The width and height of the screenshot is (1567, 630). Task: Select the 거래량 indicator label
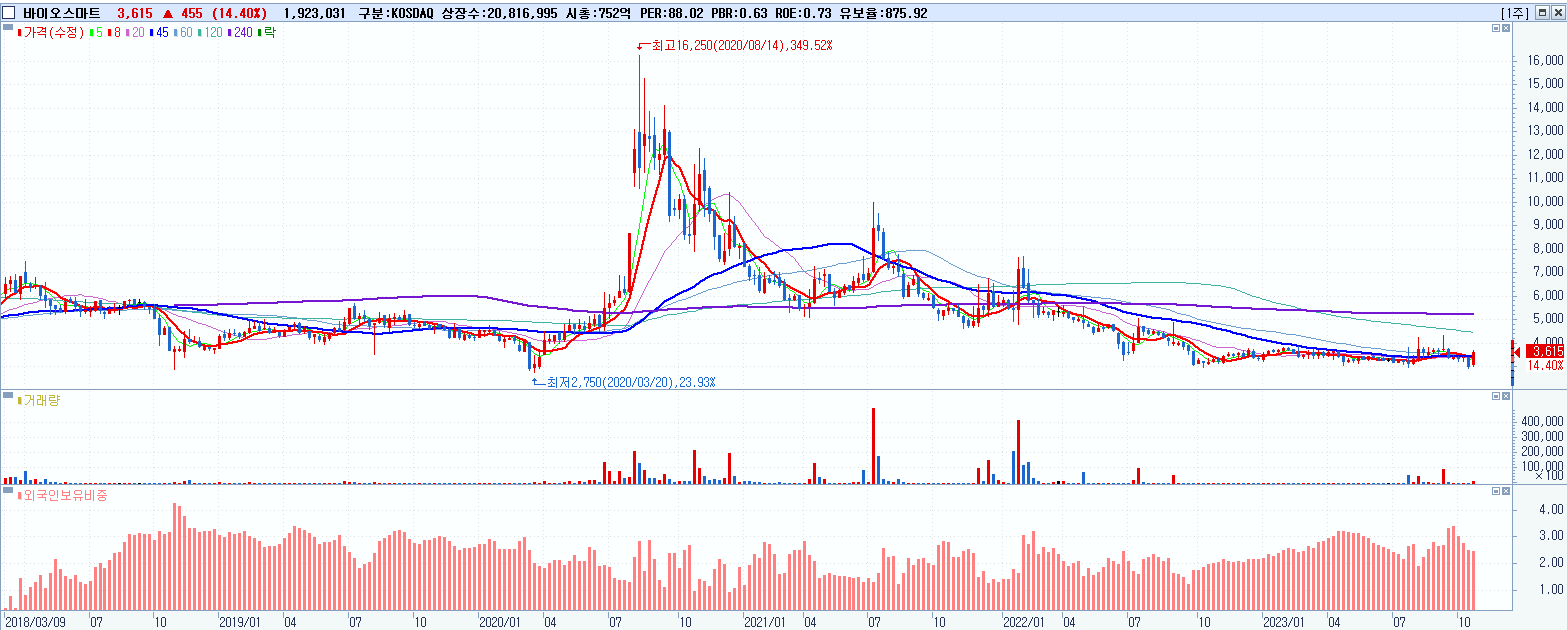pos(40,400)
